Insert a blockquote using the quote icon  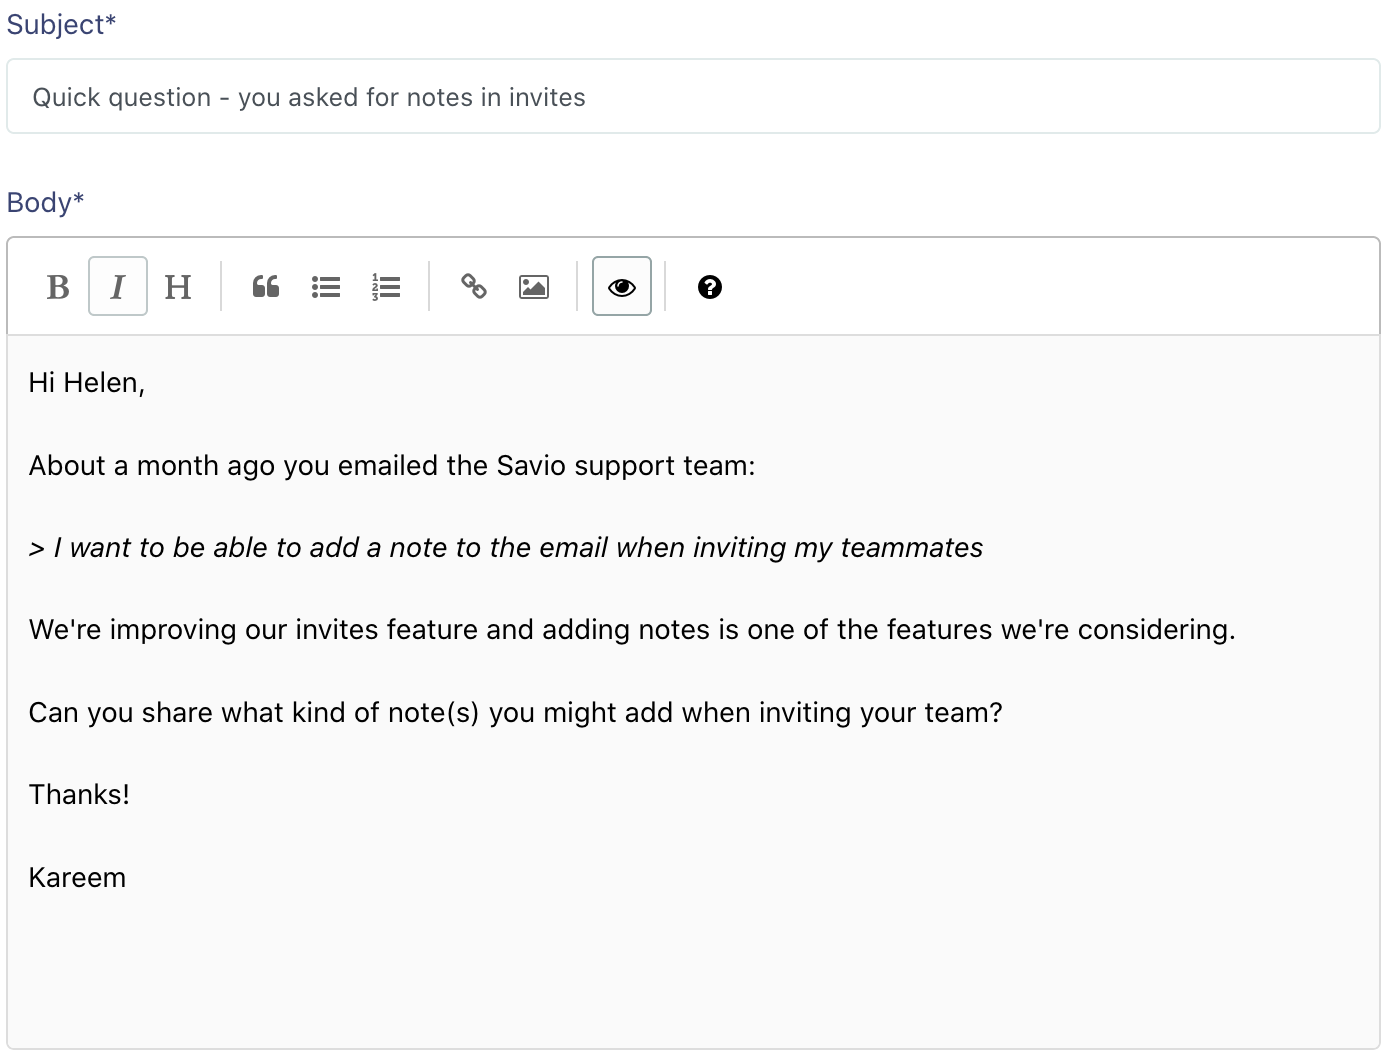click(266, 287)
